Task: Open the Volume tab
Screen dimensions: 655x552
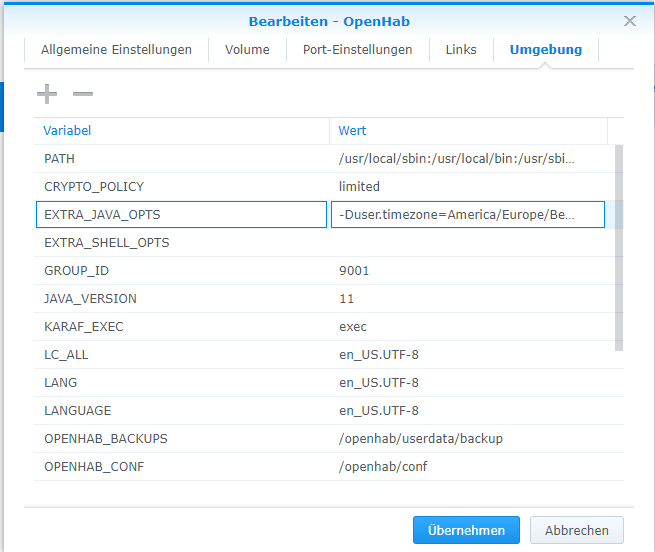Action: (x=246, y=50)
